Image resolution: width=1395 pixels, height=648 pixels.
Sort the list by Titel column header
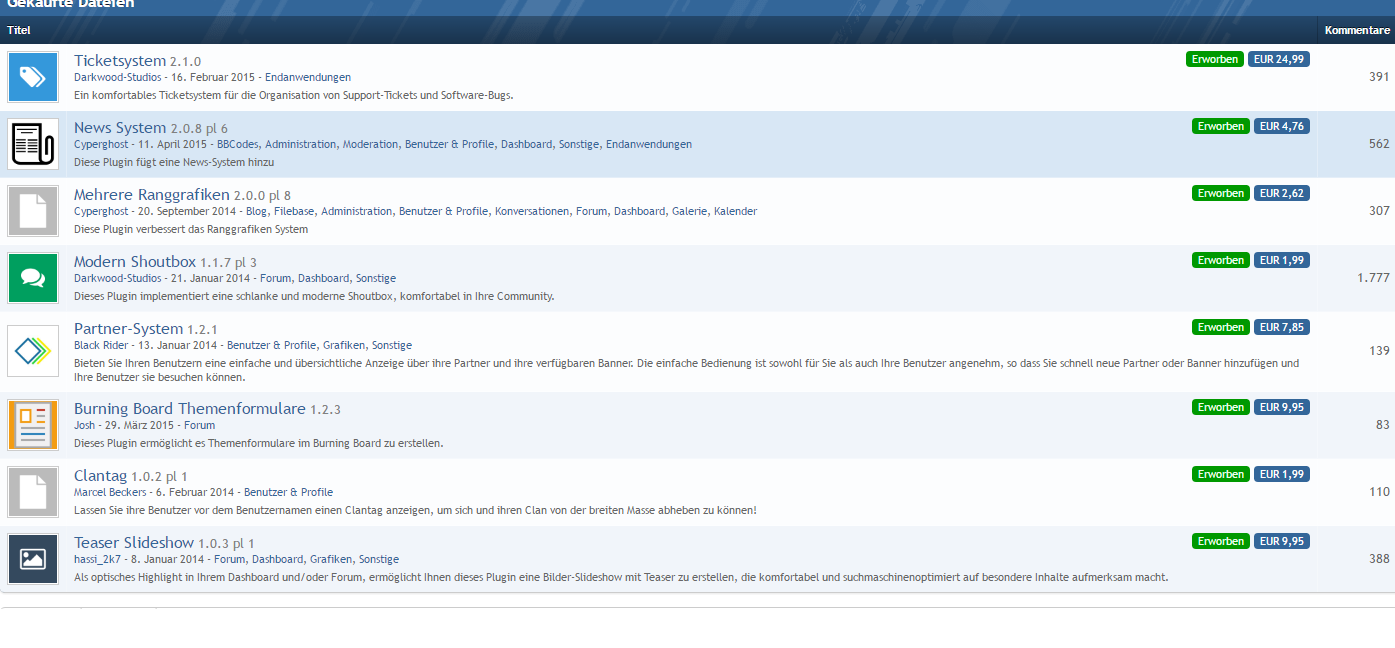pos(19,31)
